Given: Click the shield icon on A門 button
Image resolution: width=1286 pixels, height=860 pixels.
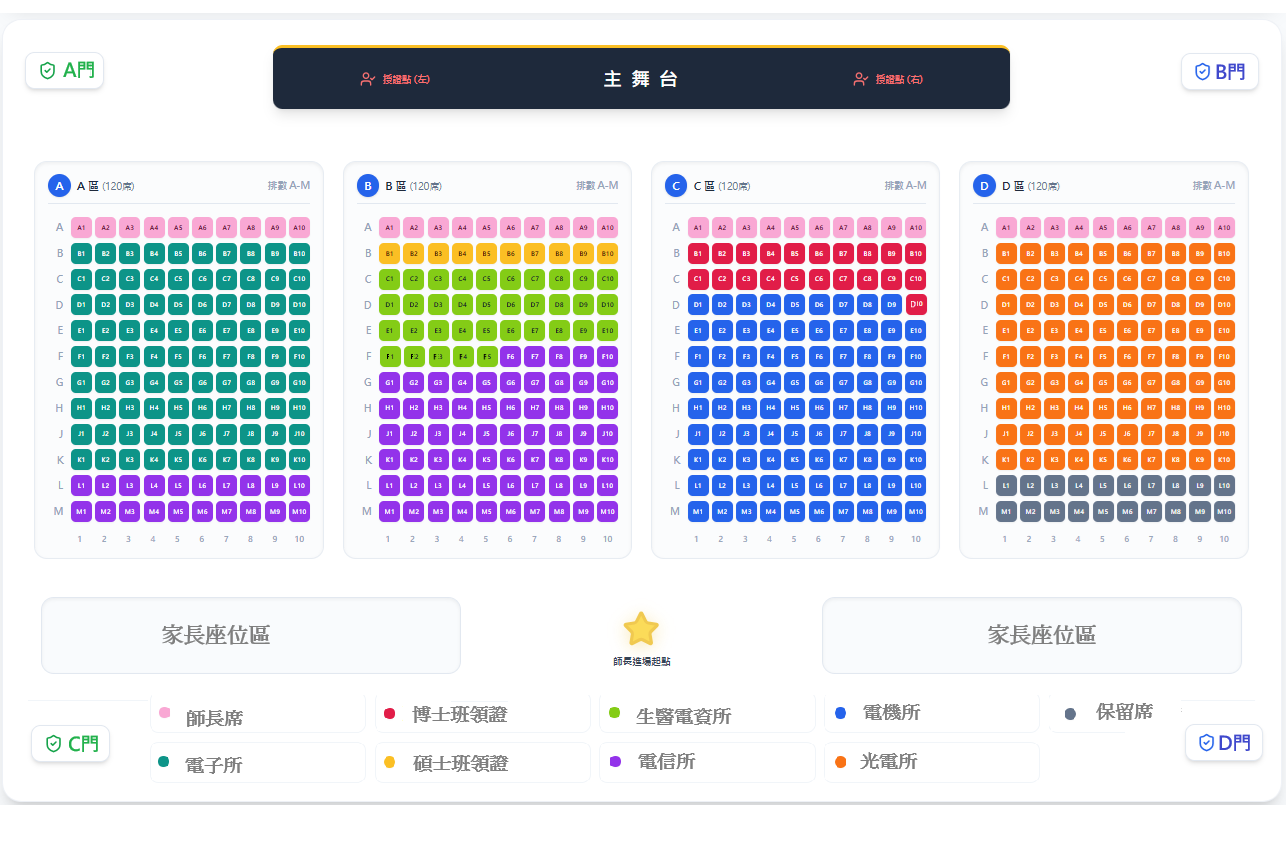Looking at the screenshot, I should tap(47, 70).
